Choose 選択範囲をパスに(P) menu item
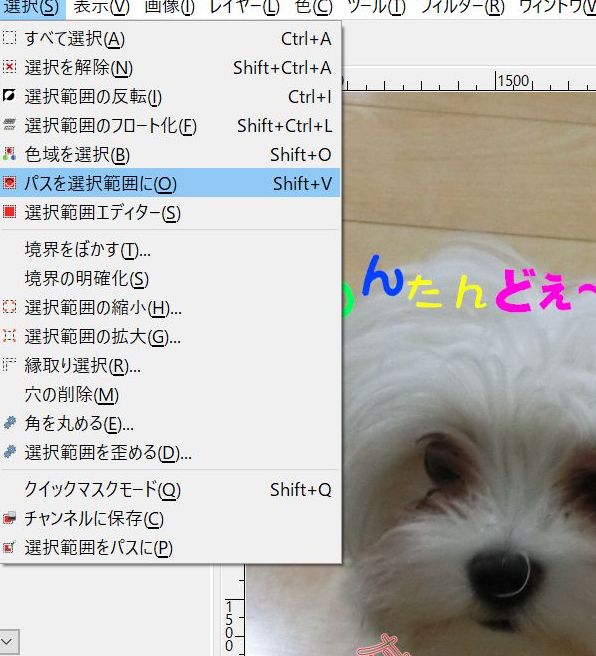Screen dimensions: 596x656 170,547
